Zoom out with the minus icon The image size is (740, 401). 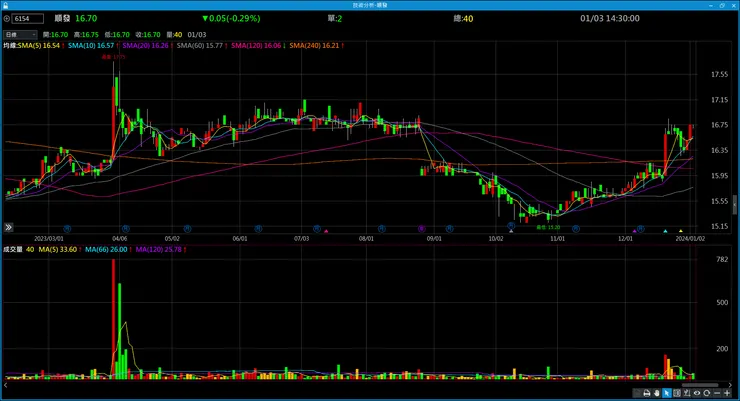click(x=717, y=393)
